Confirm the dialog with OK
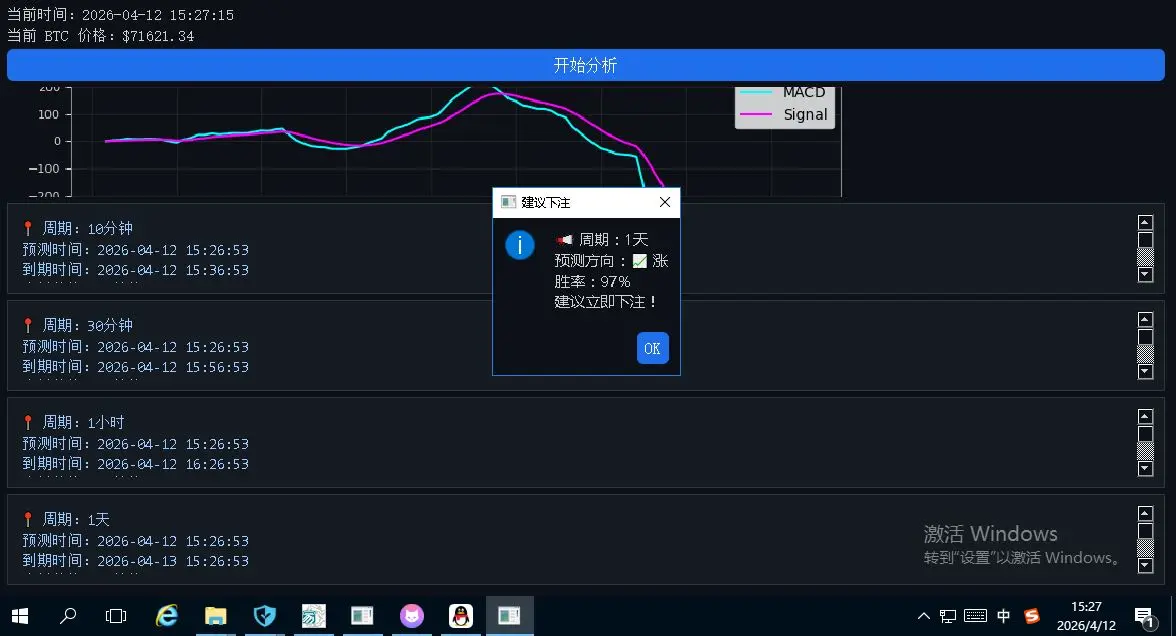Screen dimensions: 1176x636 point(652,348)
